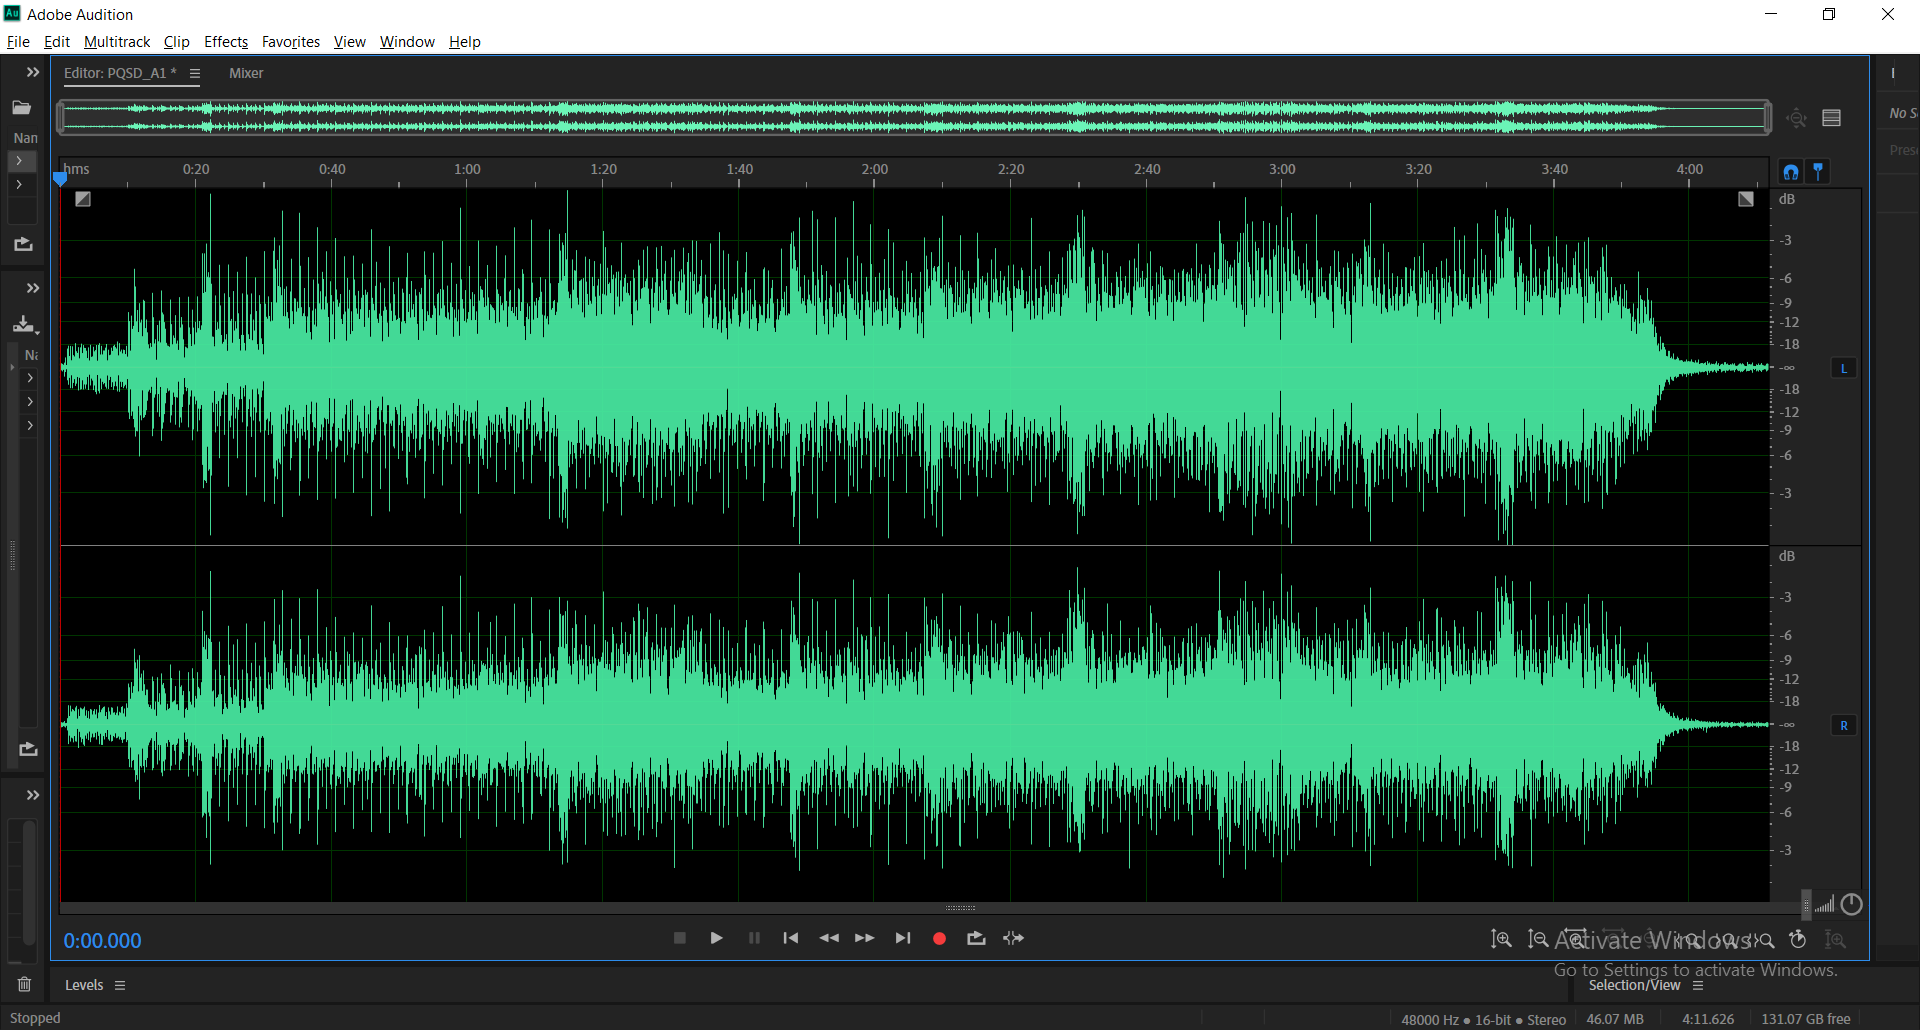The width and height of the screenshot is (1920, 1030).
Task: Click the Fast Forward button
Action: [865, 938]
